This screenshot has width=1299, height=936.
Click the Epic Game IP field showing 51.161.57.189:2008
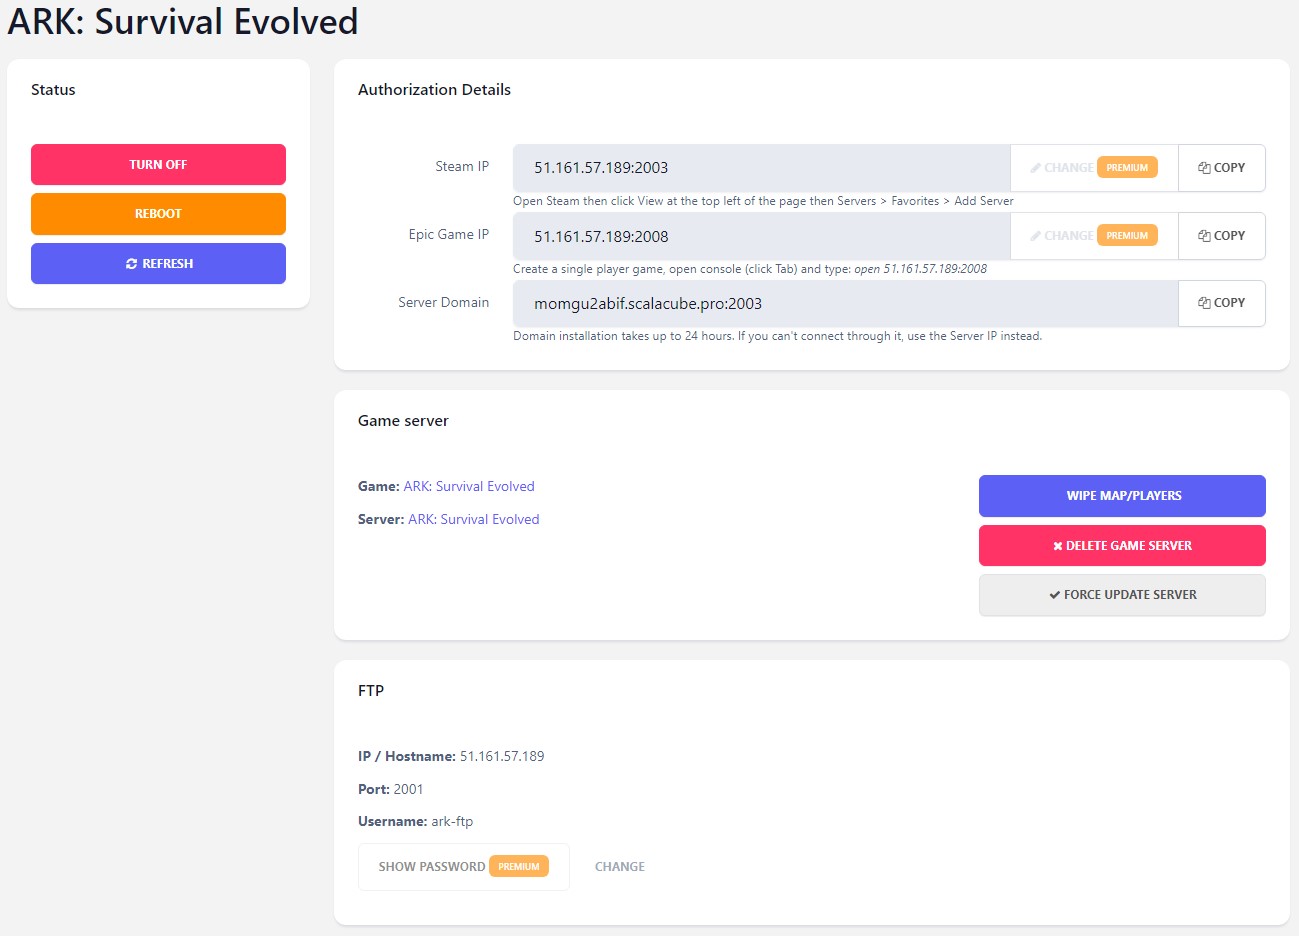761,236
